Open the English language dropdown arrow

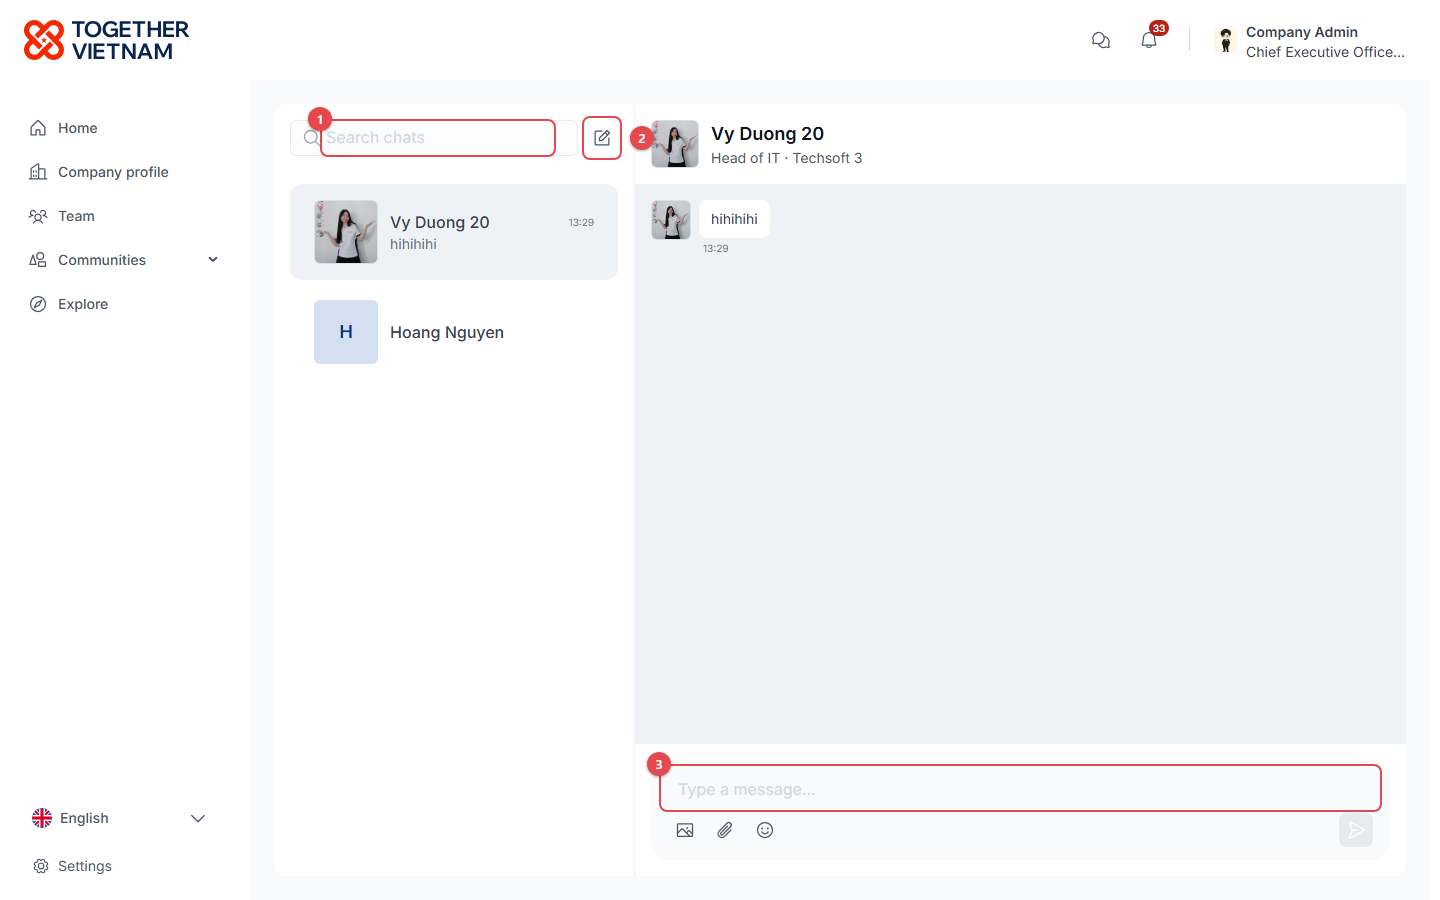pos(198,818)
